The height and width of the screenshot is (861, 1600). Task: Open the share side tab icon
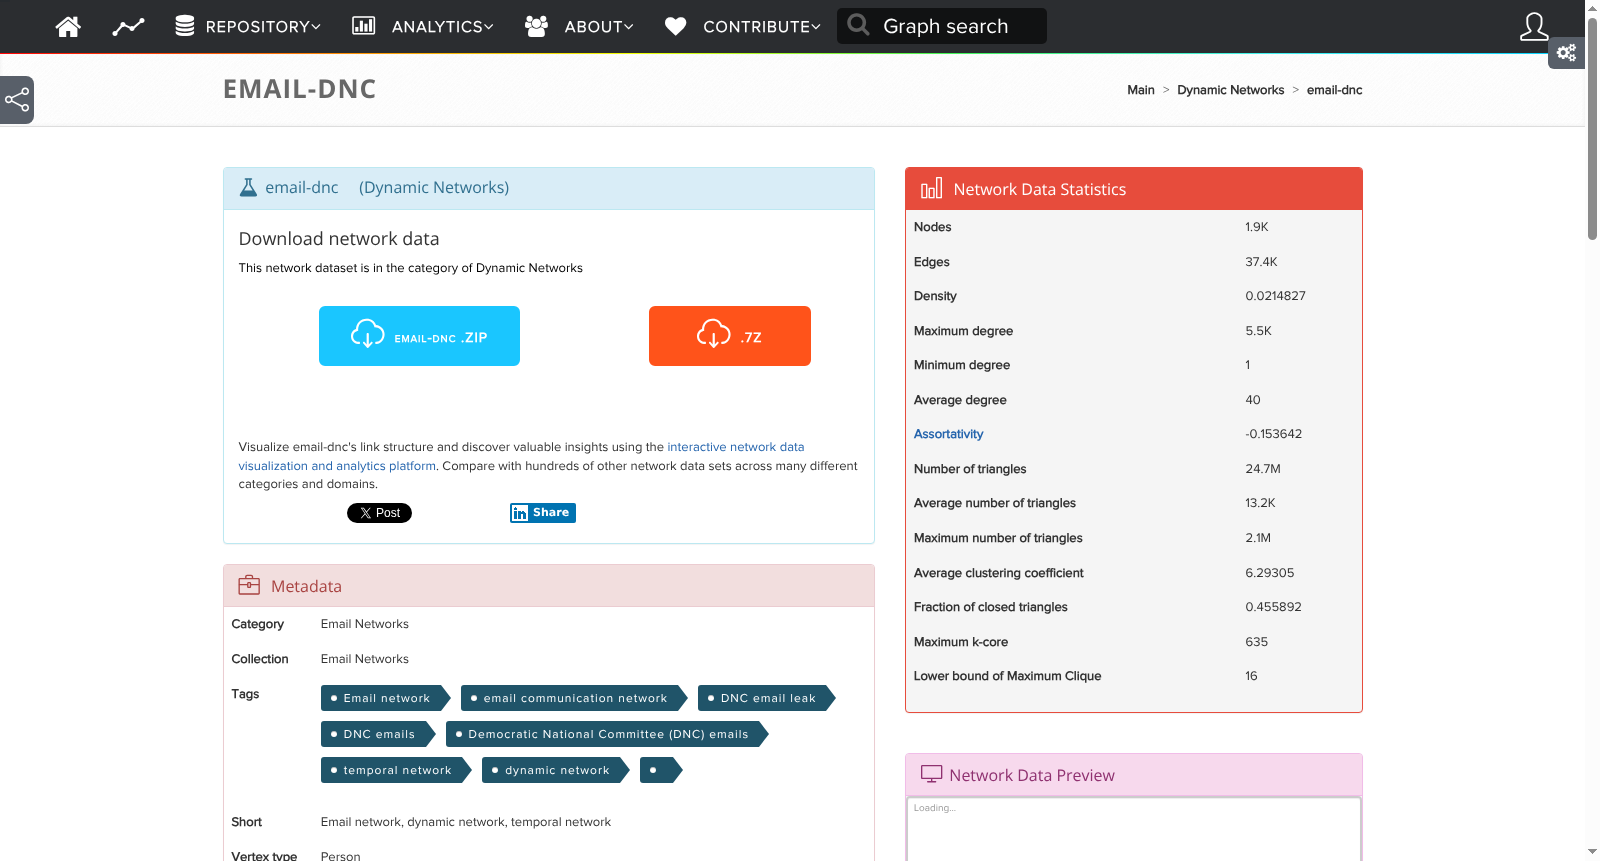pyautogui.click(x=17, y=100)
